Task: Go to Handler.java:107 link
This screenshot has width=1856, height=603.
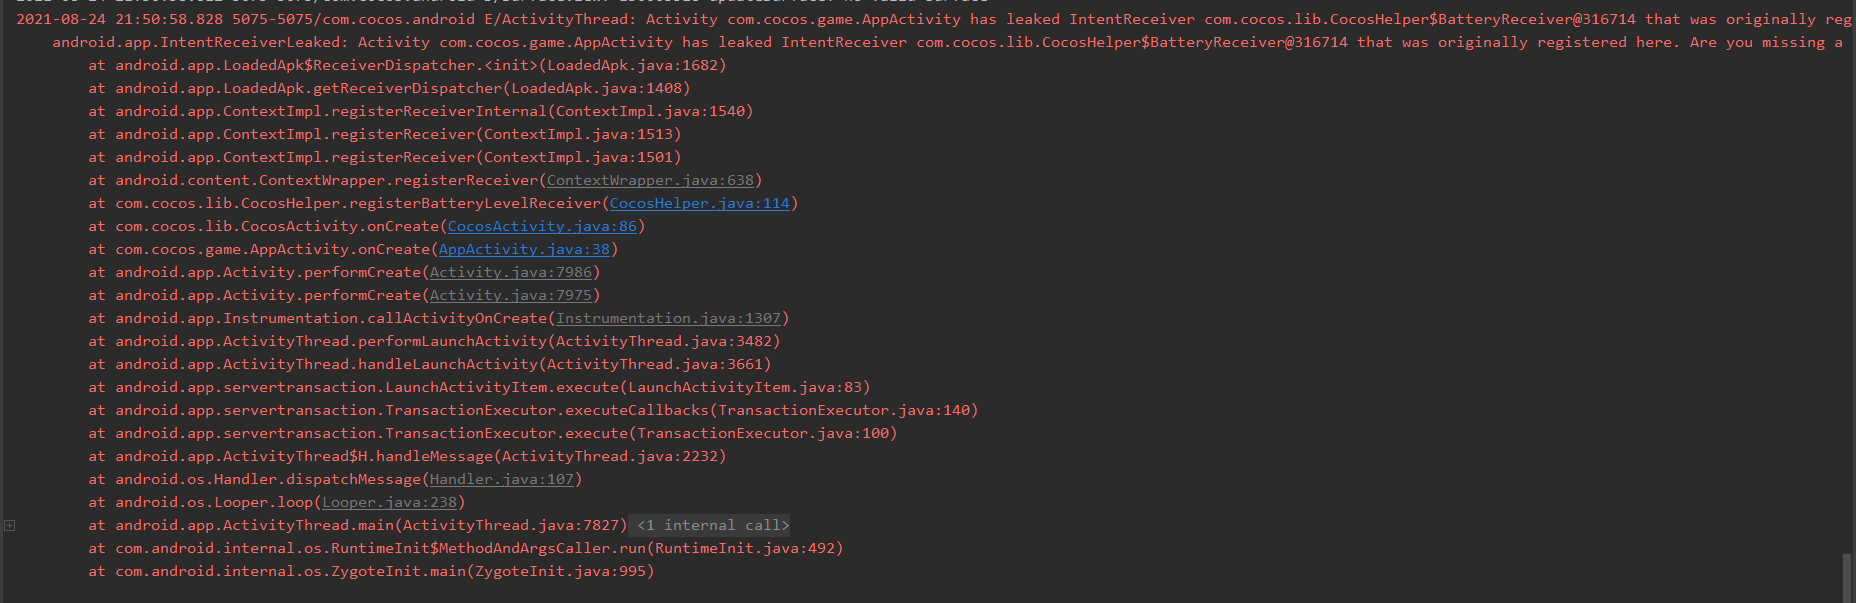Action: coord(501,479)
